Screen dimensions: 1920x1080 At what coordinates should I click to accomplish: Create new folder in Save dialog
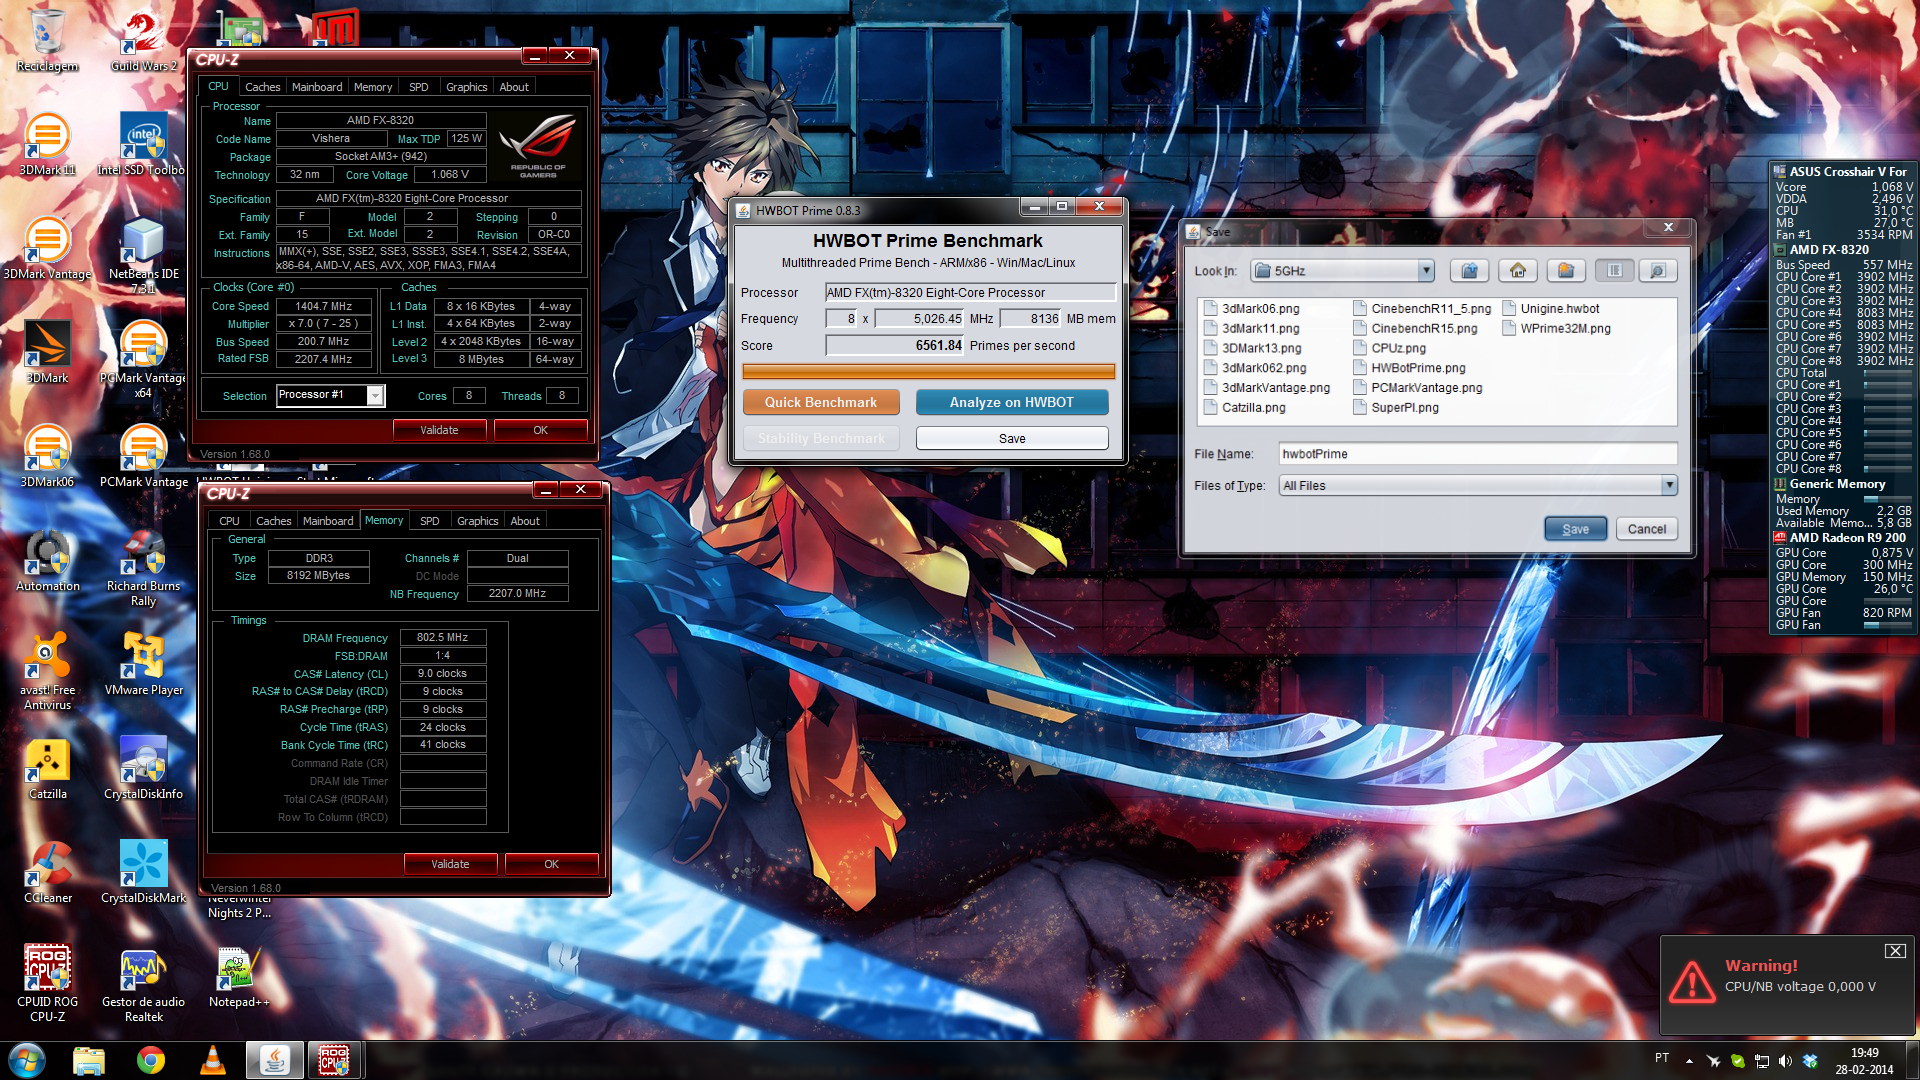[1566, 271]
